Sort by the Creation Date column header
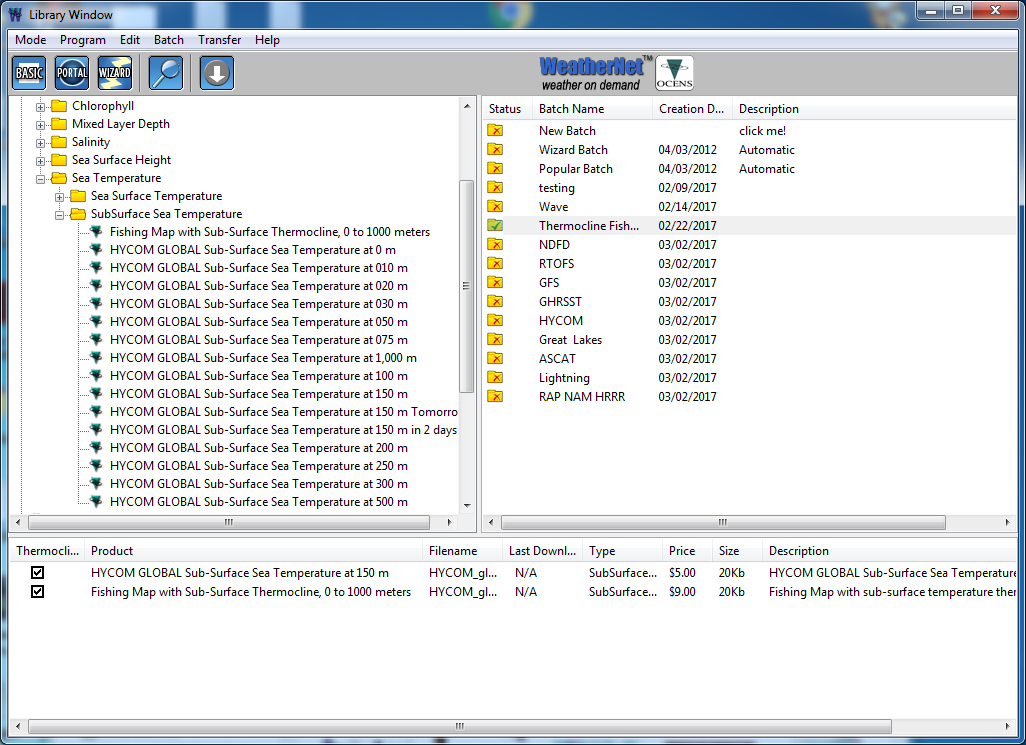 pos(692,109)
